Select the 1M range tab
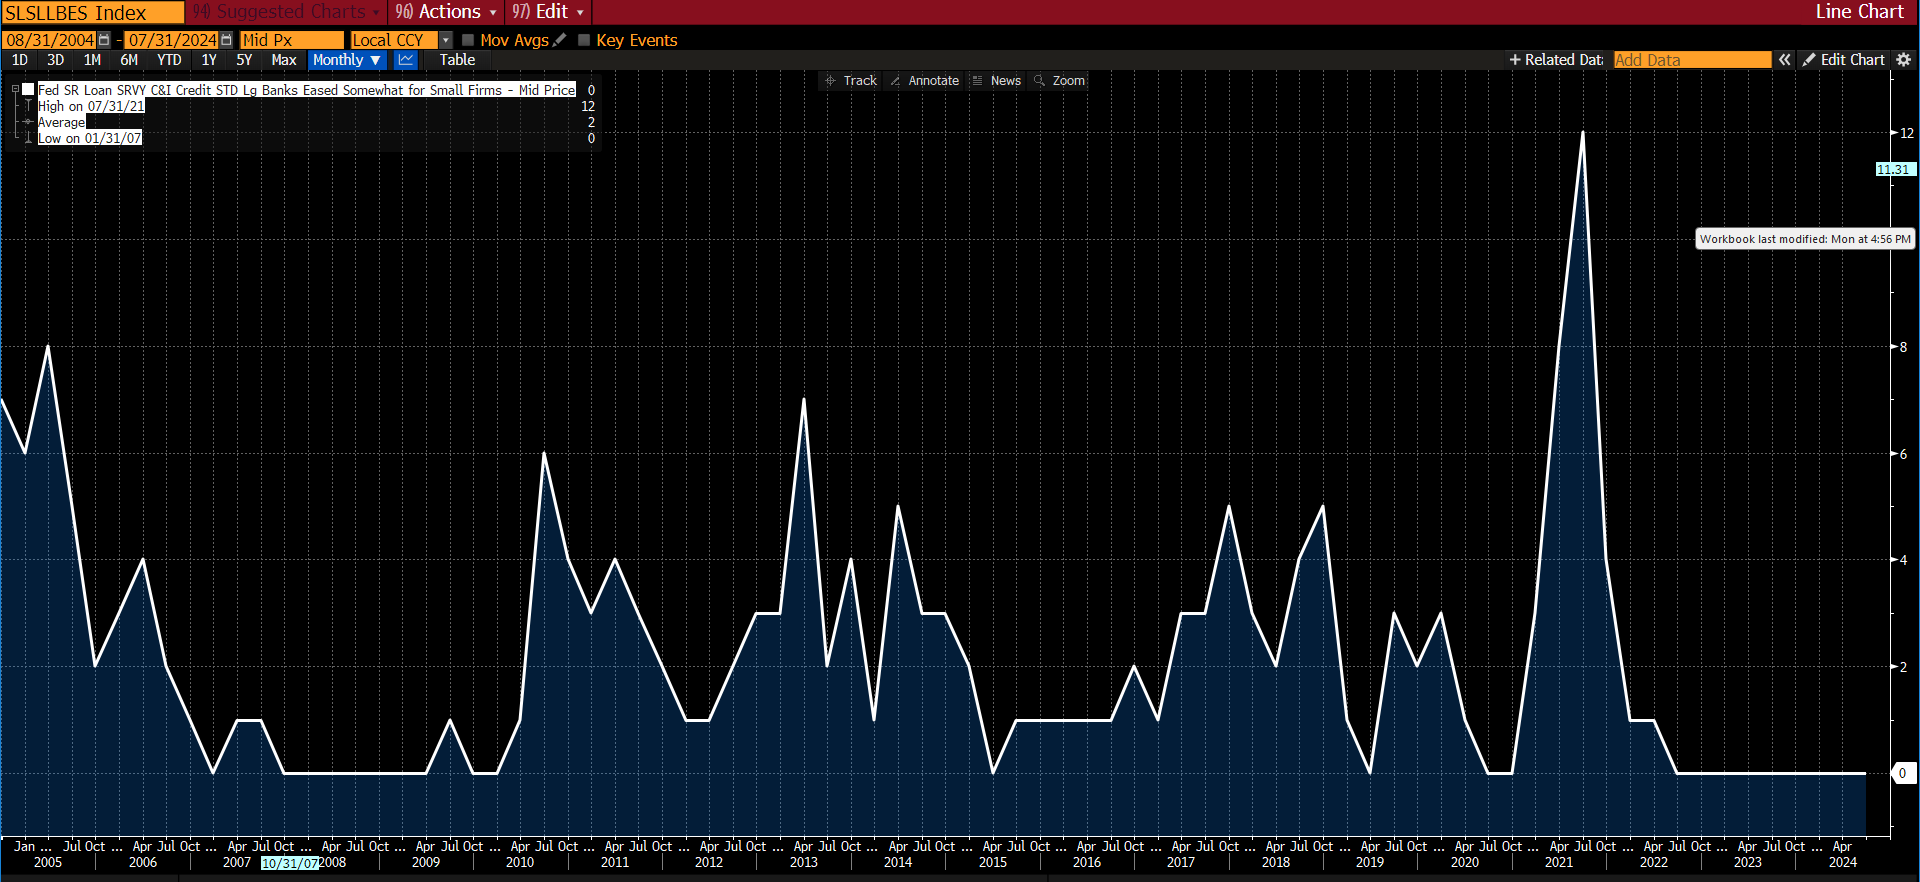 click(x=92, y=60)
